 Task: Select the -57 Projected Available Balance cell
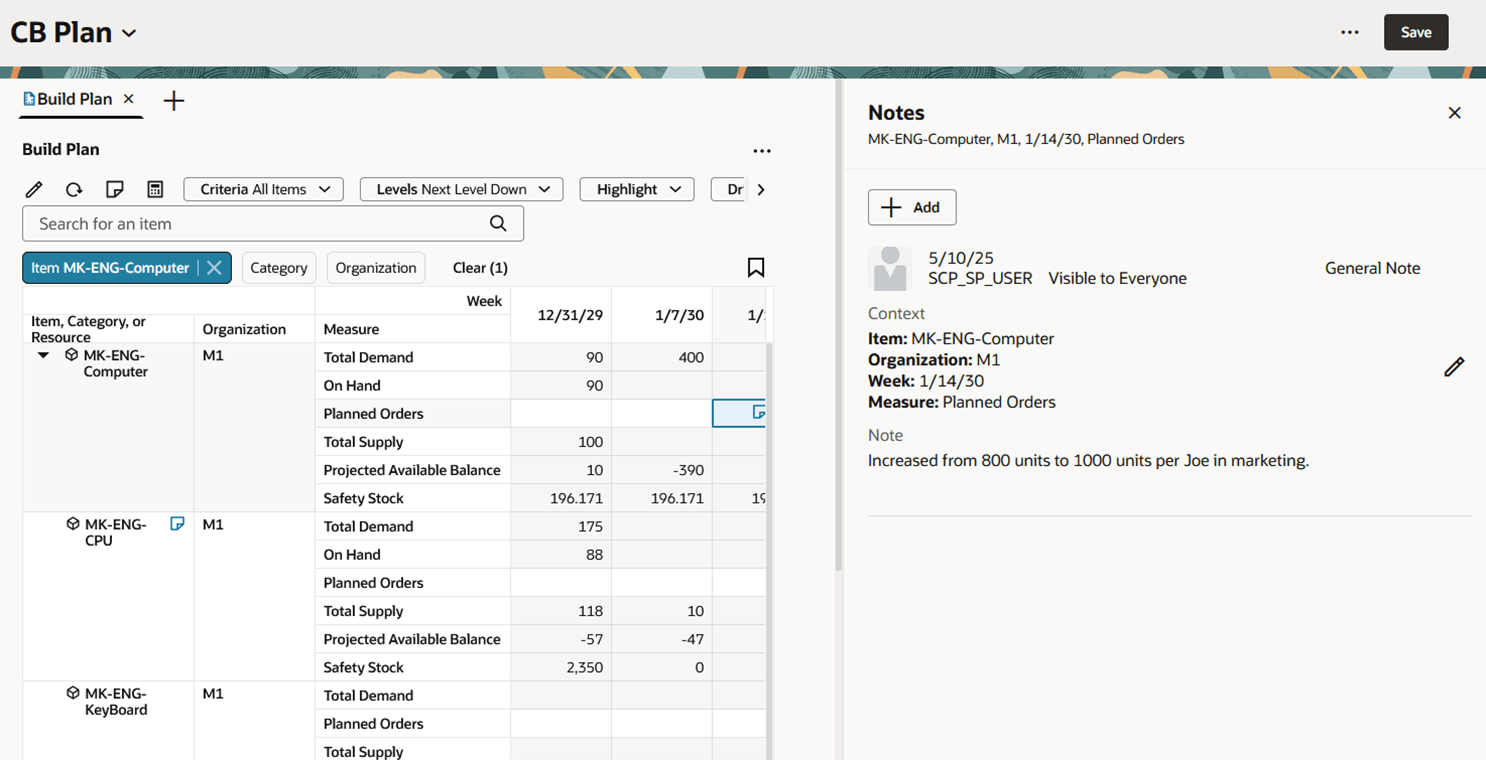click(x=561, y=639)
